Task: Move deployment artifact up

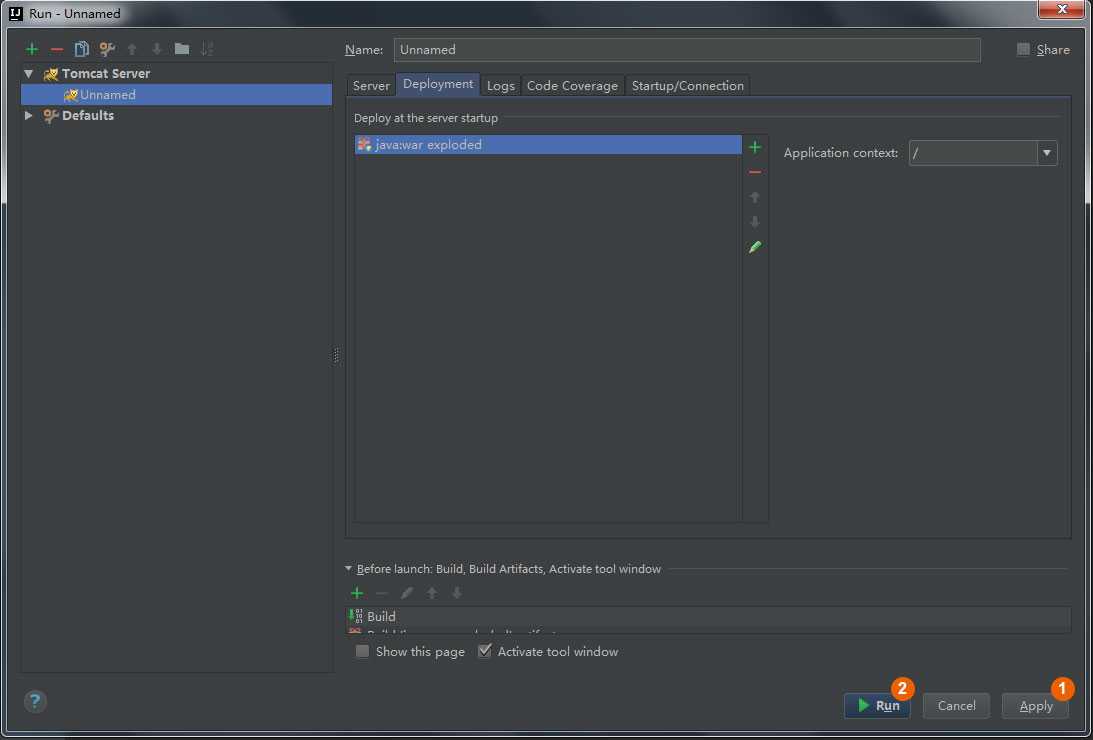Action: (x=755, y=197)
